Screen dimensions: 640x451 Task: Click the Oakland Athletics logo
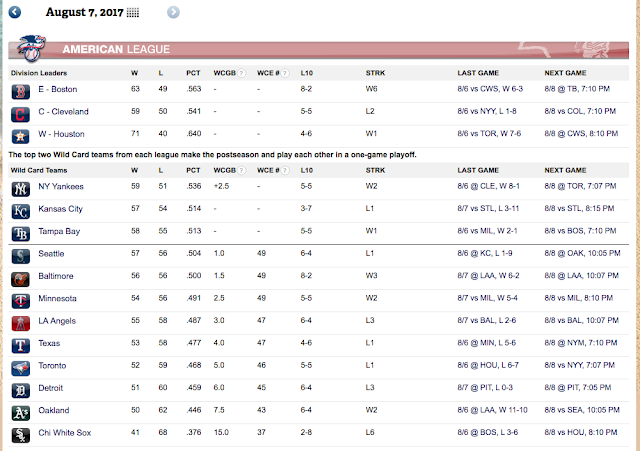pos(20,413)
